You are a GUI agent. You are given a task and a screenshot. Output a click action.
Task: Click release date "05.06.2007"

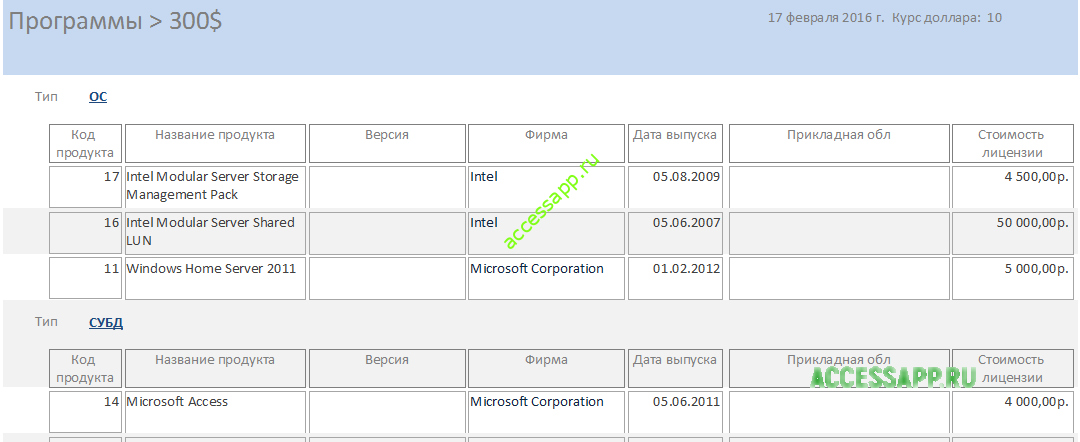tap(675, 233)
